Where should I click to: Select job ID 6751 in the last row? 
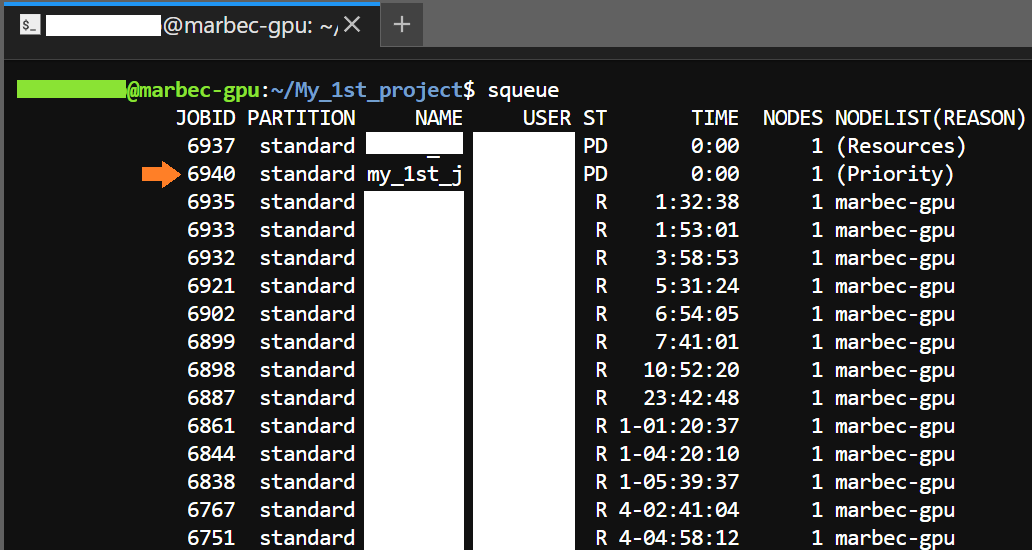(211, 538)
